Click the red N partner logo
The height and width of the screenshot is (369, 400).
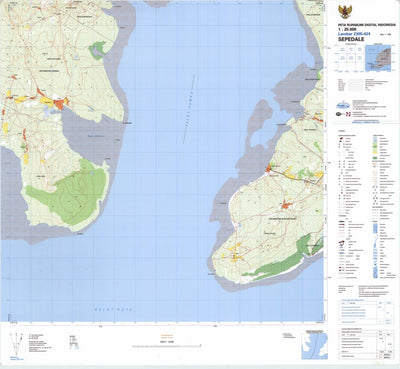[x=348, y=114]
